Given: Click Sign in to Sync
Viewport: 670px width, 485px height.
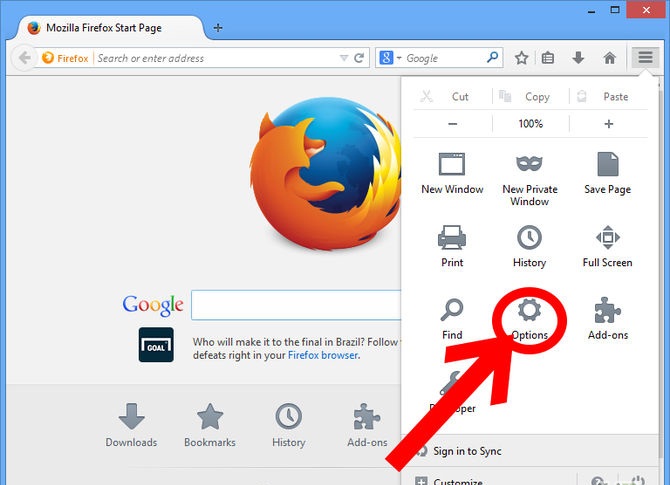Looking at the screenshot, I should point(467,451).
